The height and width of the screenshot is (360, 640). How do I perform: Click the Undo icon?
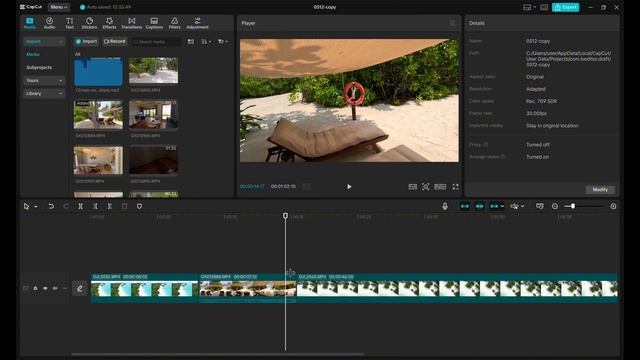coord(51,207)
